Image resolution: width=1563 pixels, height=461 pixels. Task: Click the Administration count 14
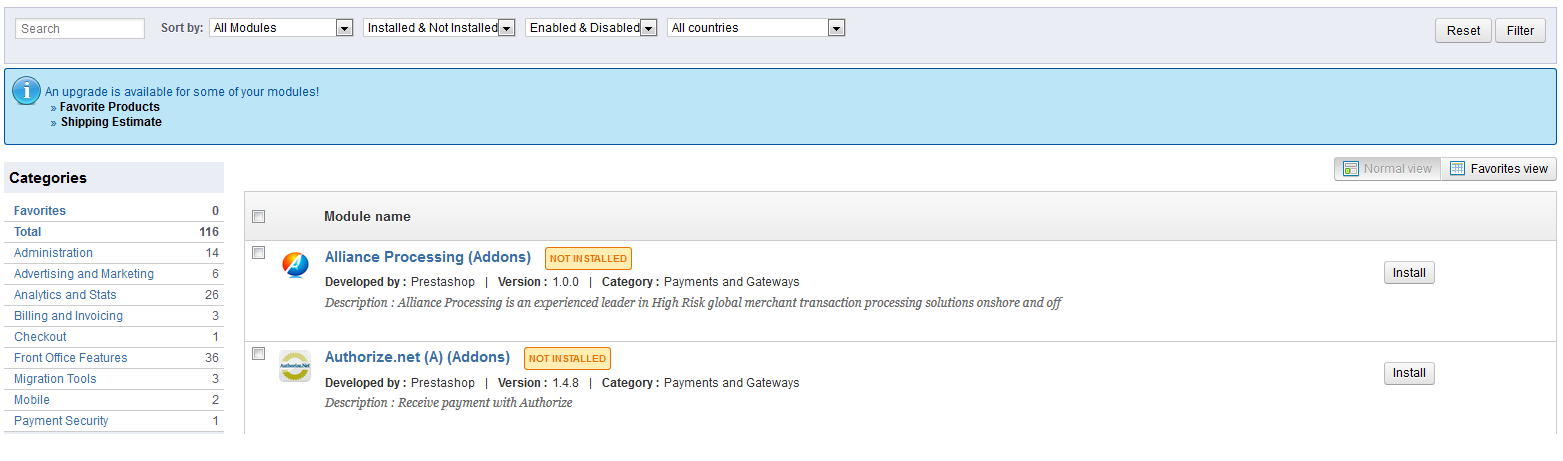[x=212, y=253]
